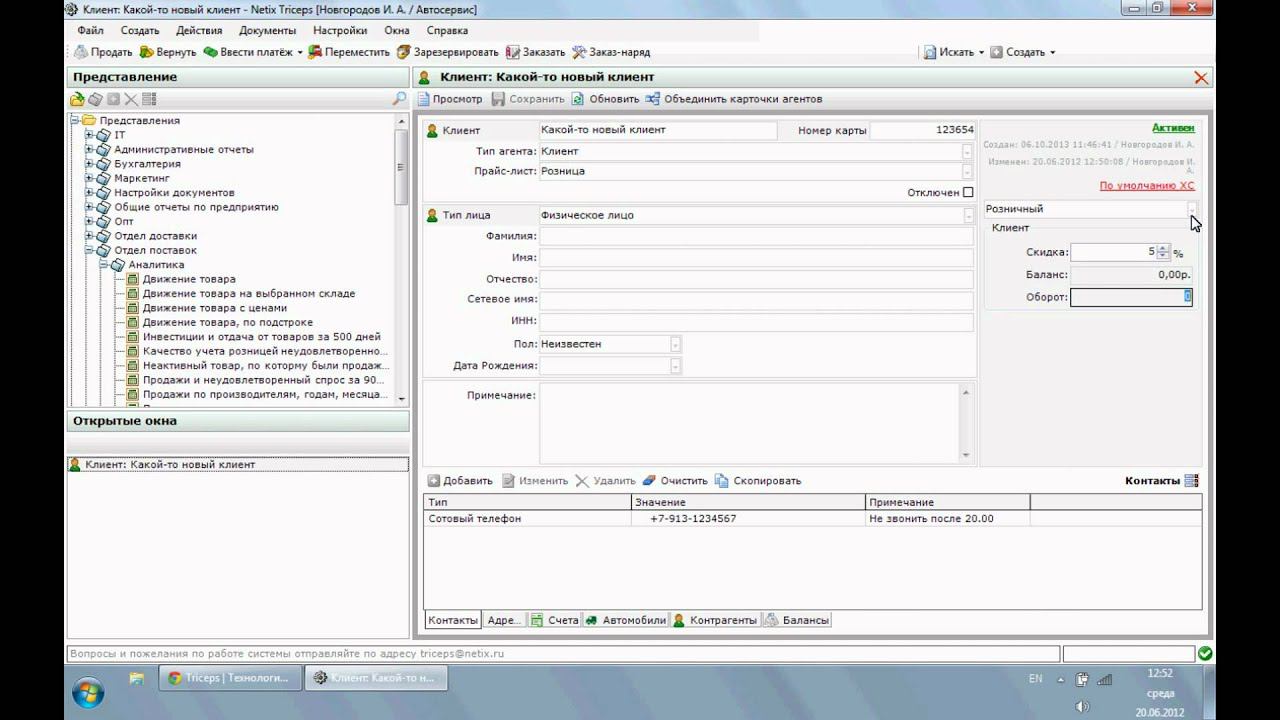Viewport: 1280px width, 720px height.
Task: Expand the Бухгалтерия tree node
Action: (89, 164)
